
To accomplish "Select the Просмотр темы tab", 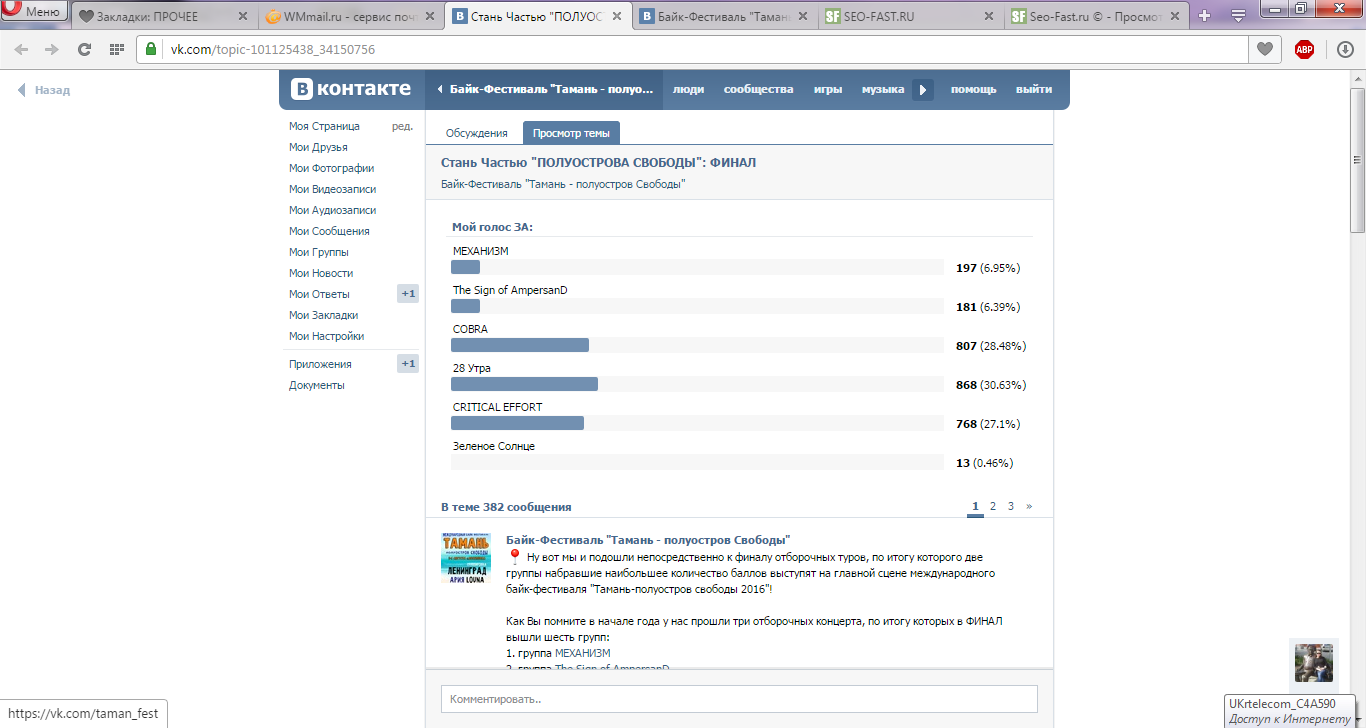I will coord(571,133).
